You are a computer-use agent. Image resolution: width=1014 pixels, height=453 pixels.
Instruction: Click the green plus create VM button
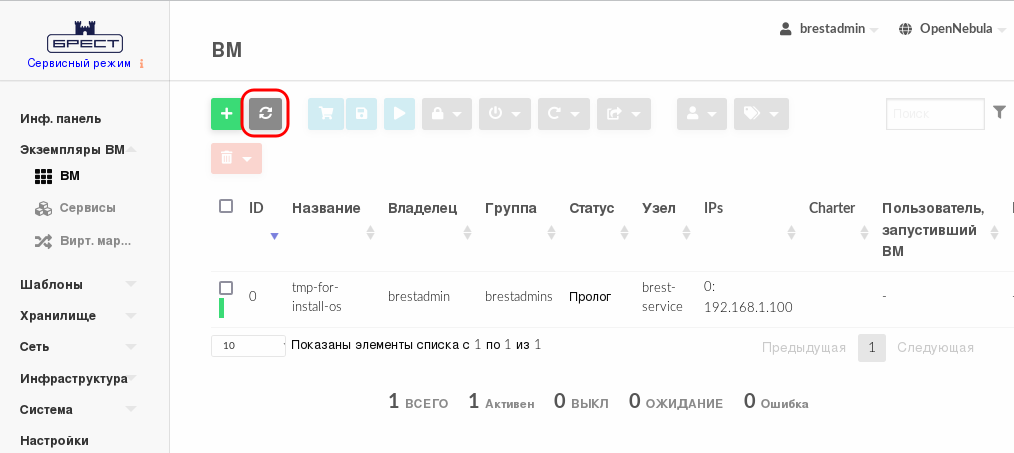click(x=226, y=114)
